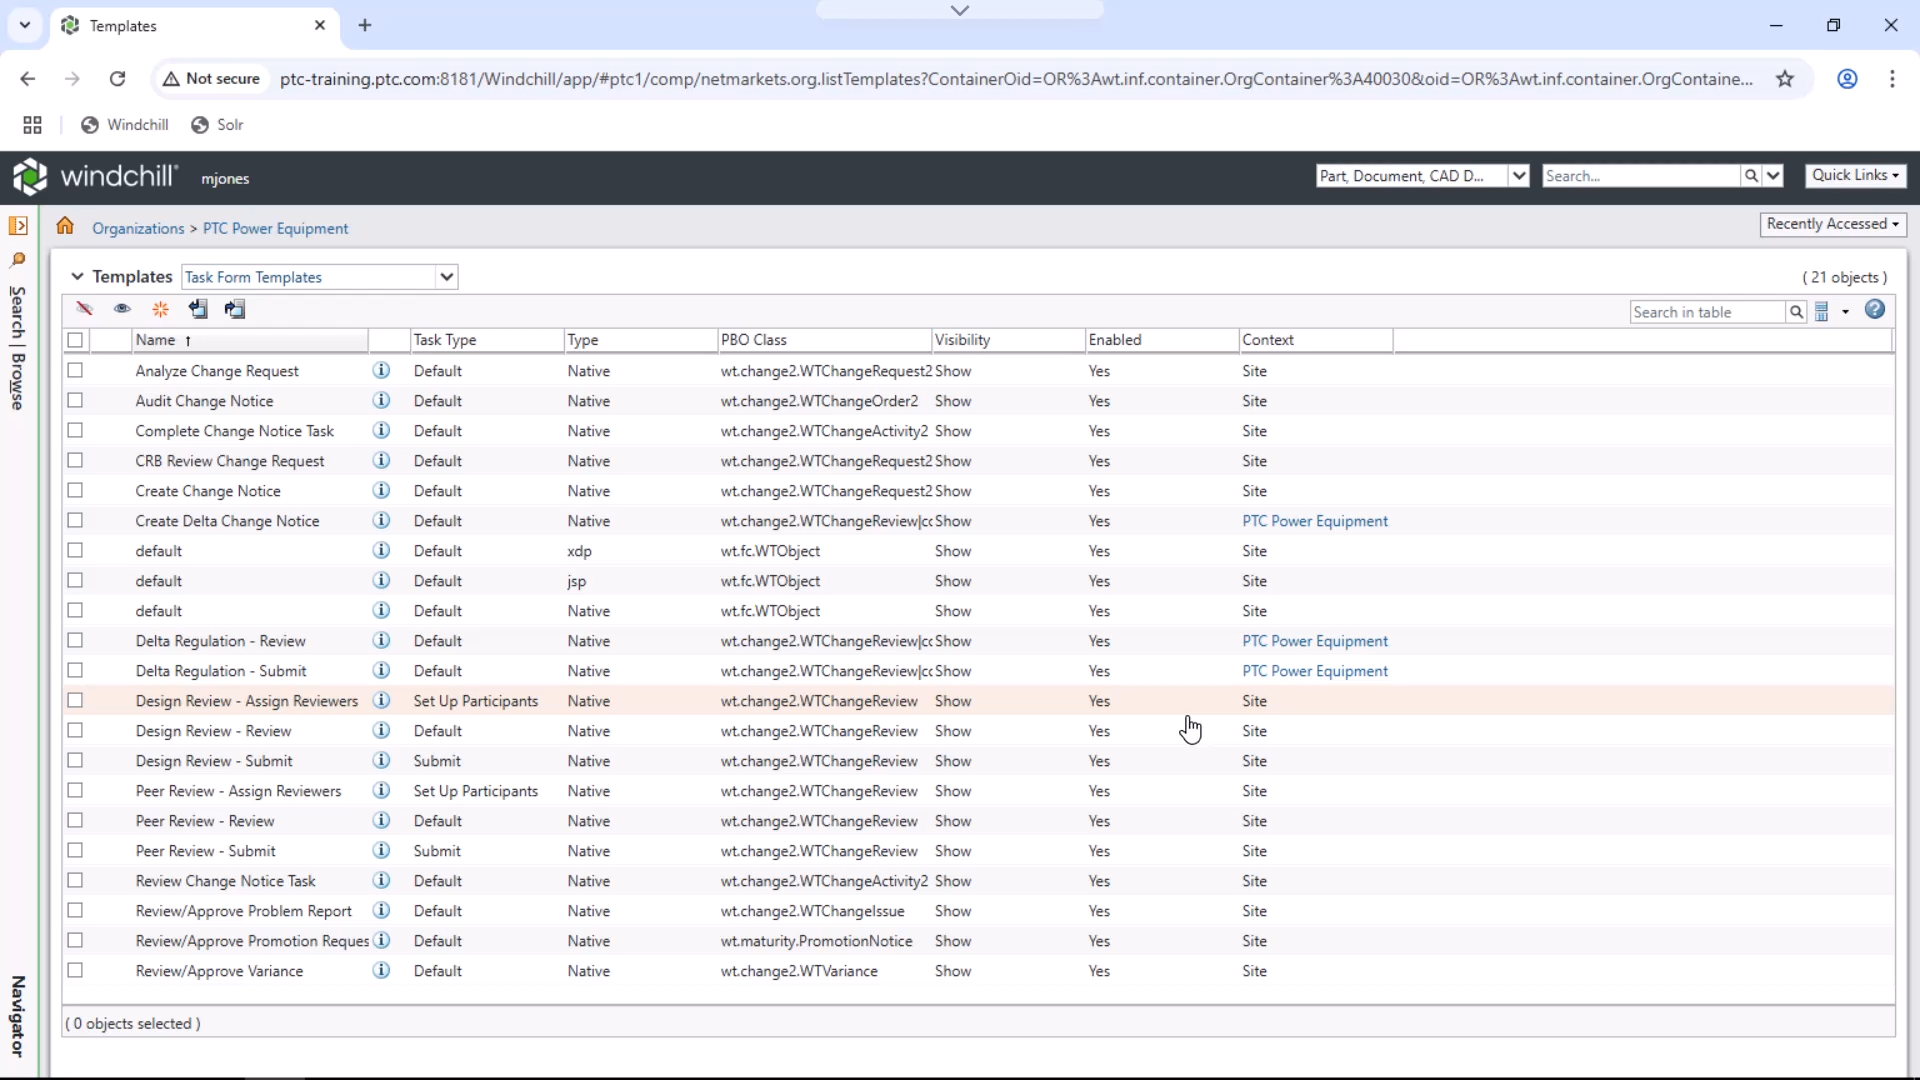Bookmark this page with star icon
The image size is (1920, 1080).
pyautogui.click(x=1785, y=79)
